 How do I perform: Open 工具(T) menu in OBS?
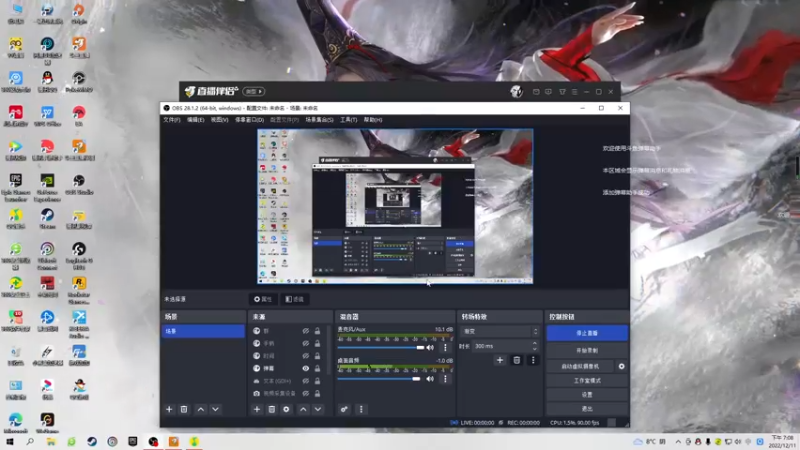[x=348, y=120]
